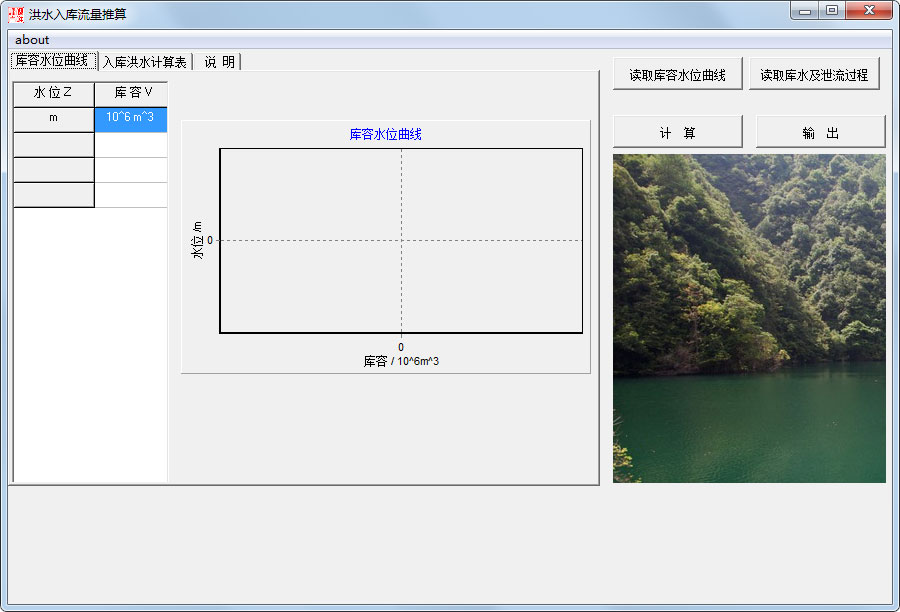Switch to the 库容水位曲线 tab
This screenshot has height=612, width=900.
[x=53, y=60]
